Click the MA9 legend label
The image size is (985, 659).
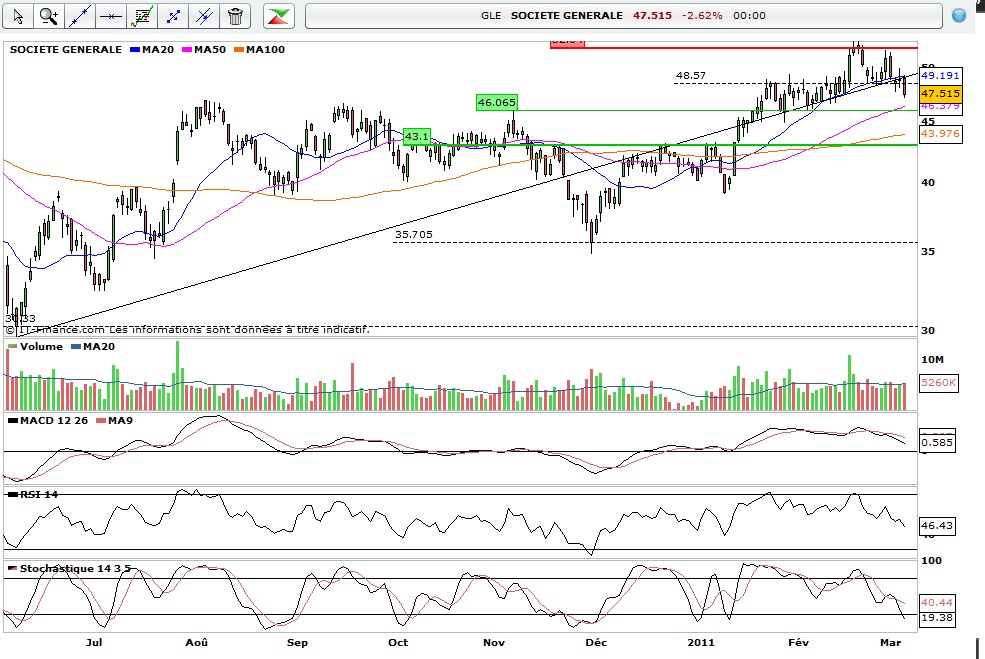(x=120, y=421)
